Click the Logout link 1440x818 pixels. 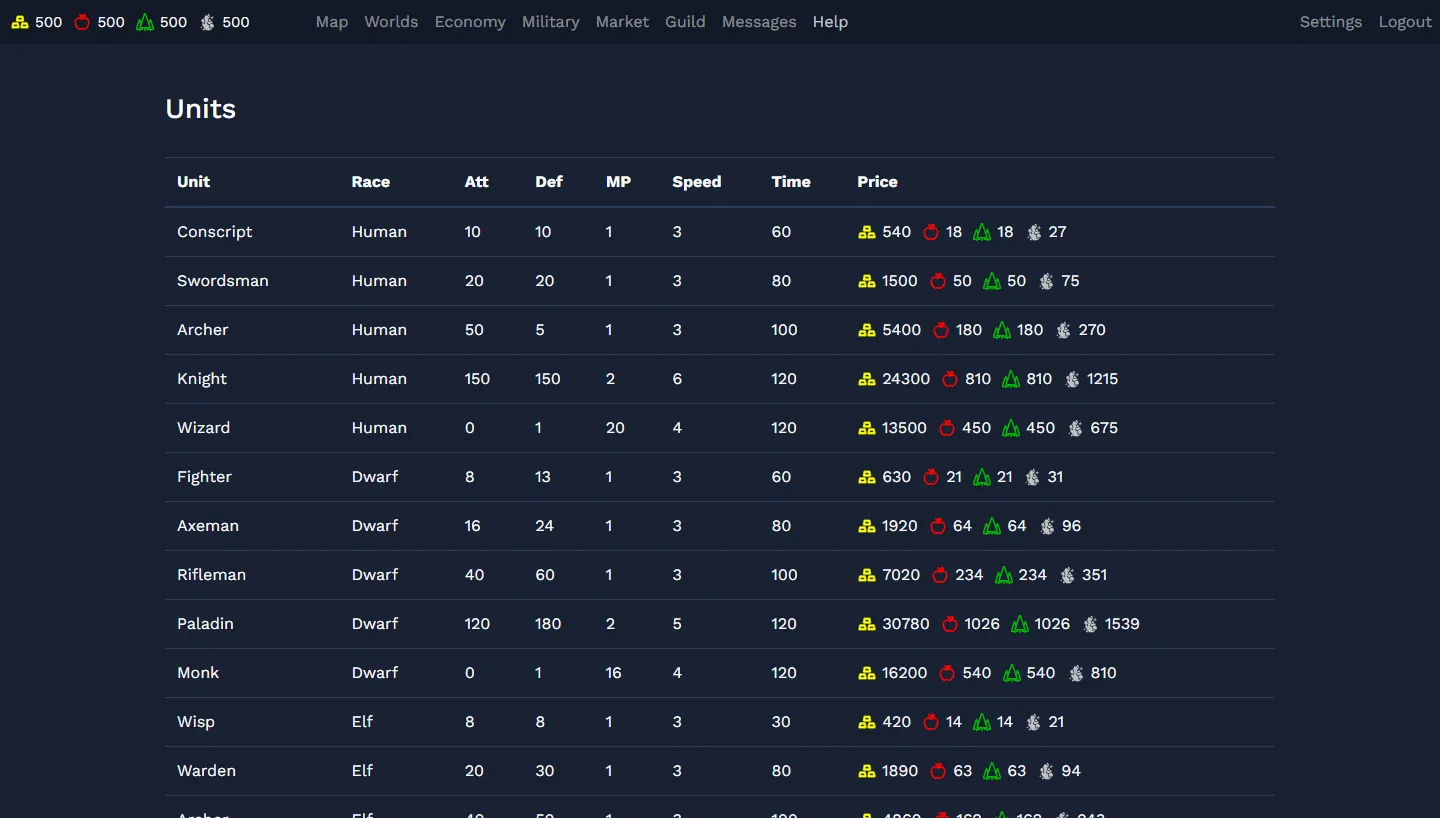pos(1405,22)
